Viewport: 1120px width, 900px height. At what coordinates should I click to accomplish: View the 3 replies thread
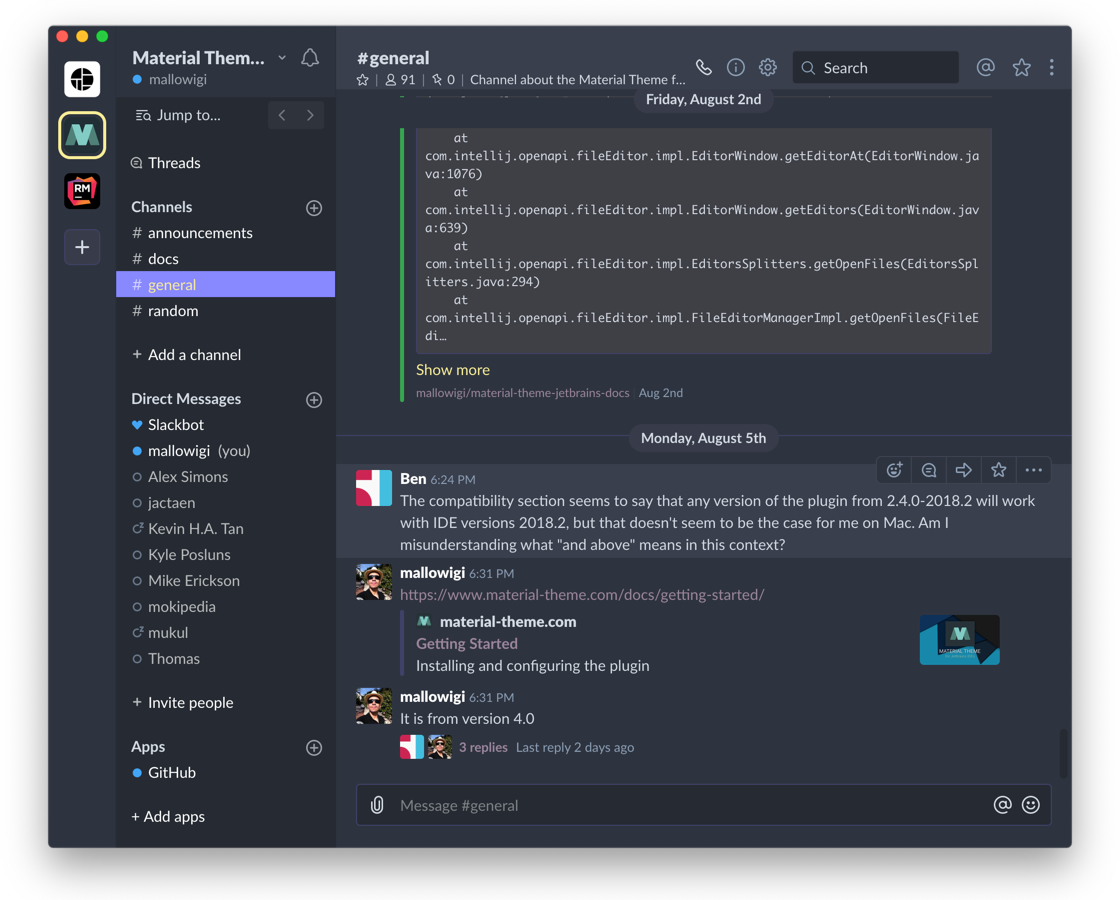pos(483,747)
